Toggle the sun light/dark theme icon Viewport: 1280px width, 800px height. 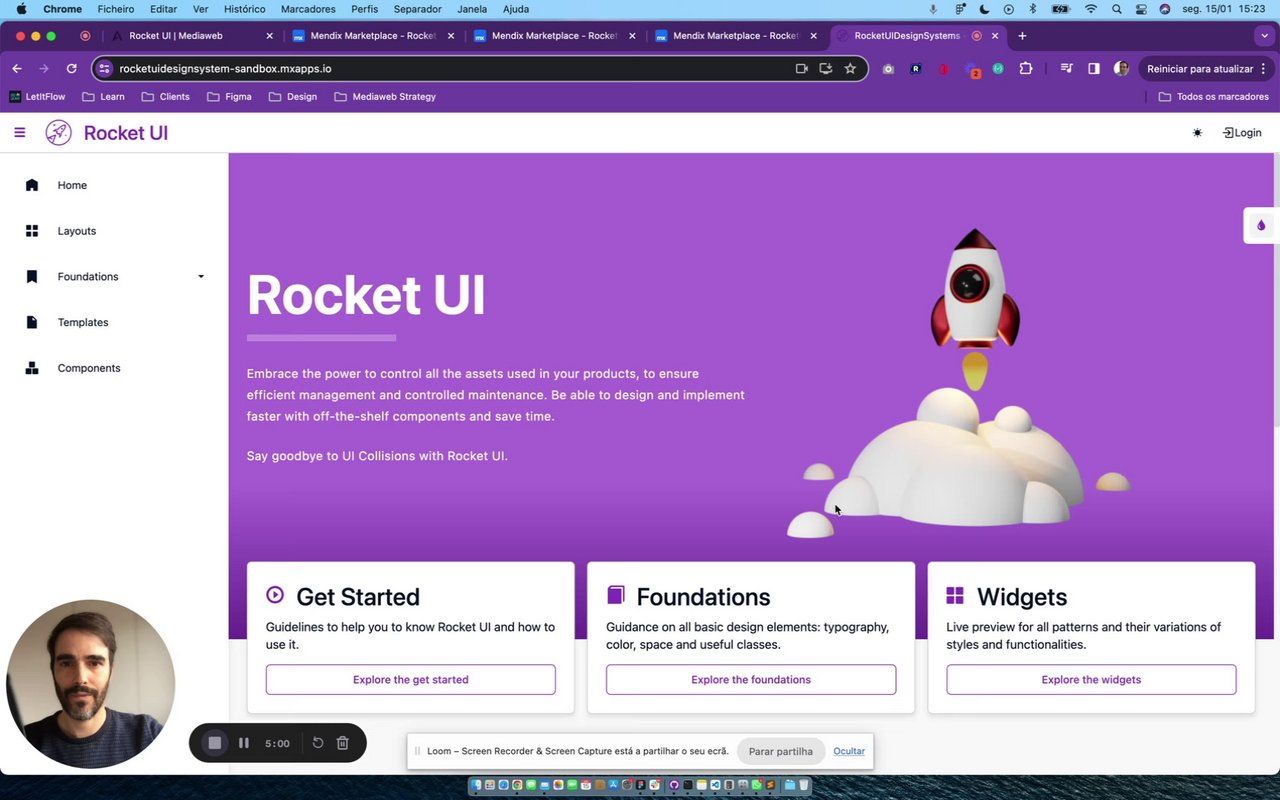[x=1197, y=133]
